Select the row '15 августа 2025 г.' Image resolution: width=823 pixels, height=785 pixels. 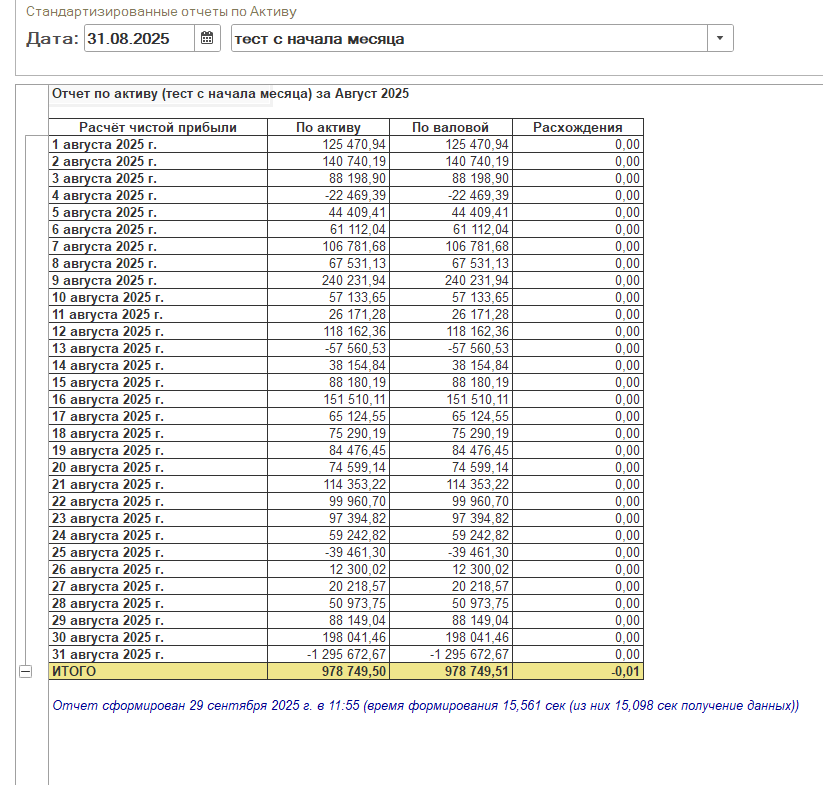(346, 383)
